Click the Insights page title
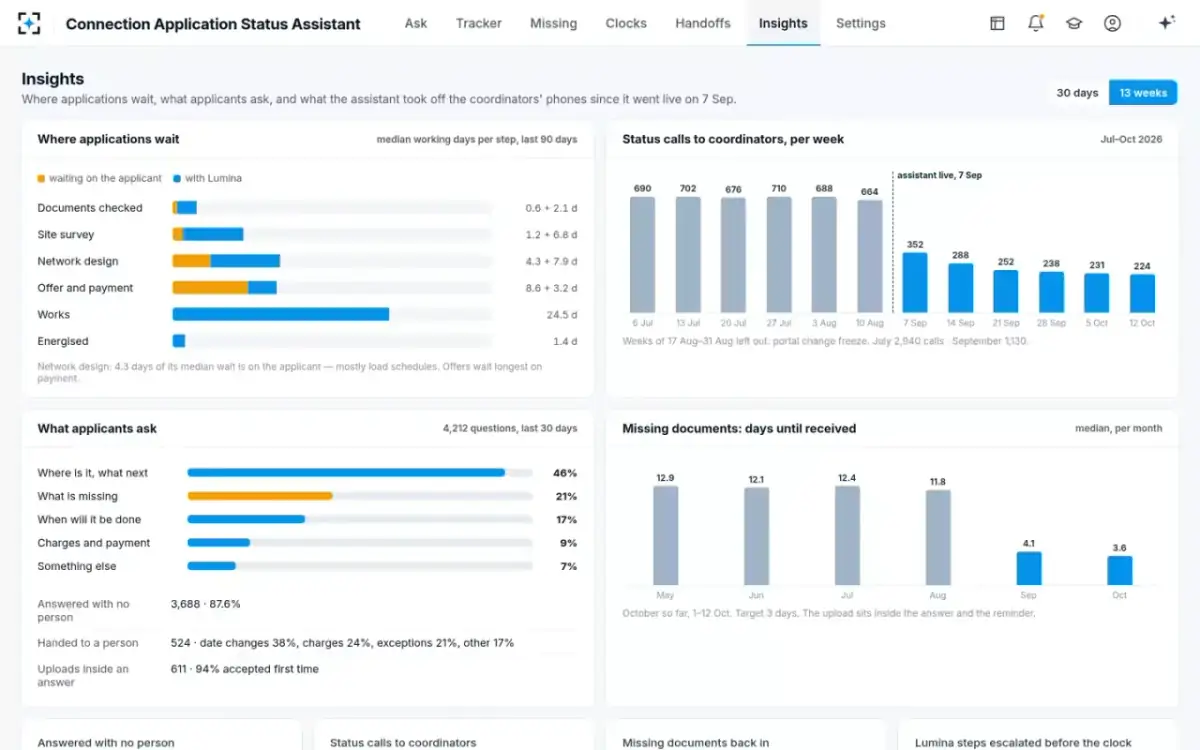This screenshot has height=750, width=1200. [x=53, y=79]
